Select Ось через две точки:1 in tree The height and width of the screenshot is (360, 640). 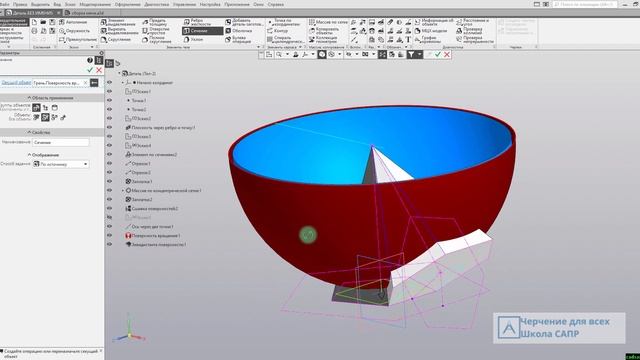click(x=149, y=227)
